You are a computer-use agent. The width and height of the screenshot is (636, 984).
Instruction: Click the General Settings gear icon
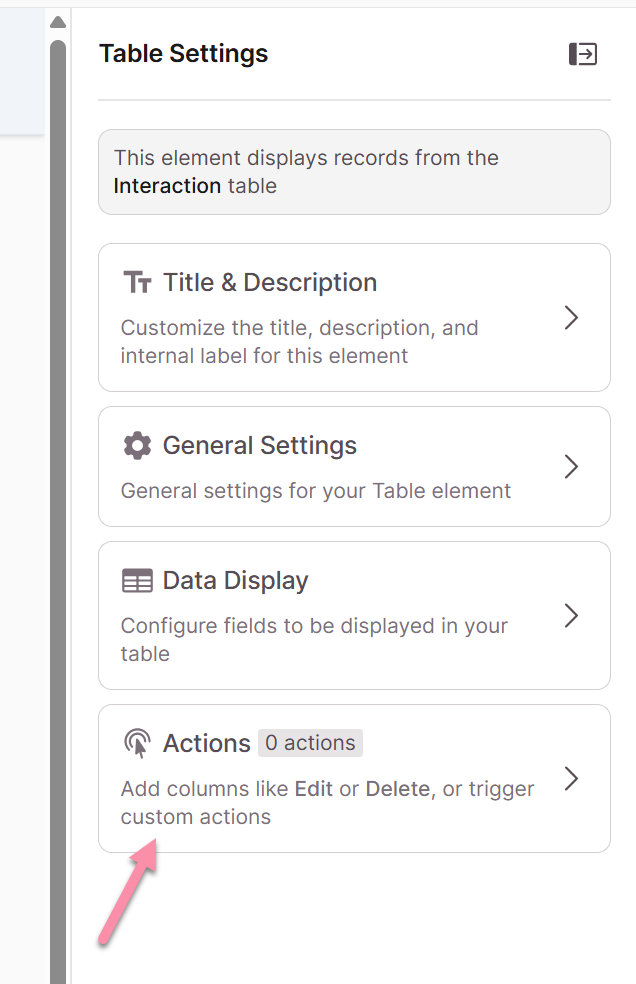tap(137, 446)
